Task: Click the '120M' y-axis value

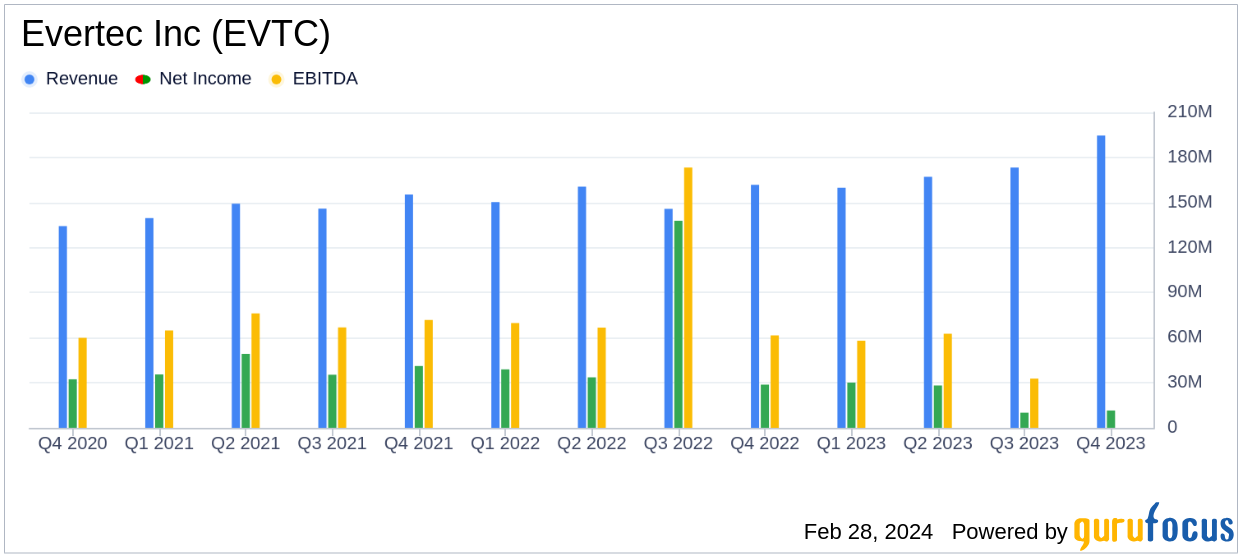Action: click(1190, 247)
